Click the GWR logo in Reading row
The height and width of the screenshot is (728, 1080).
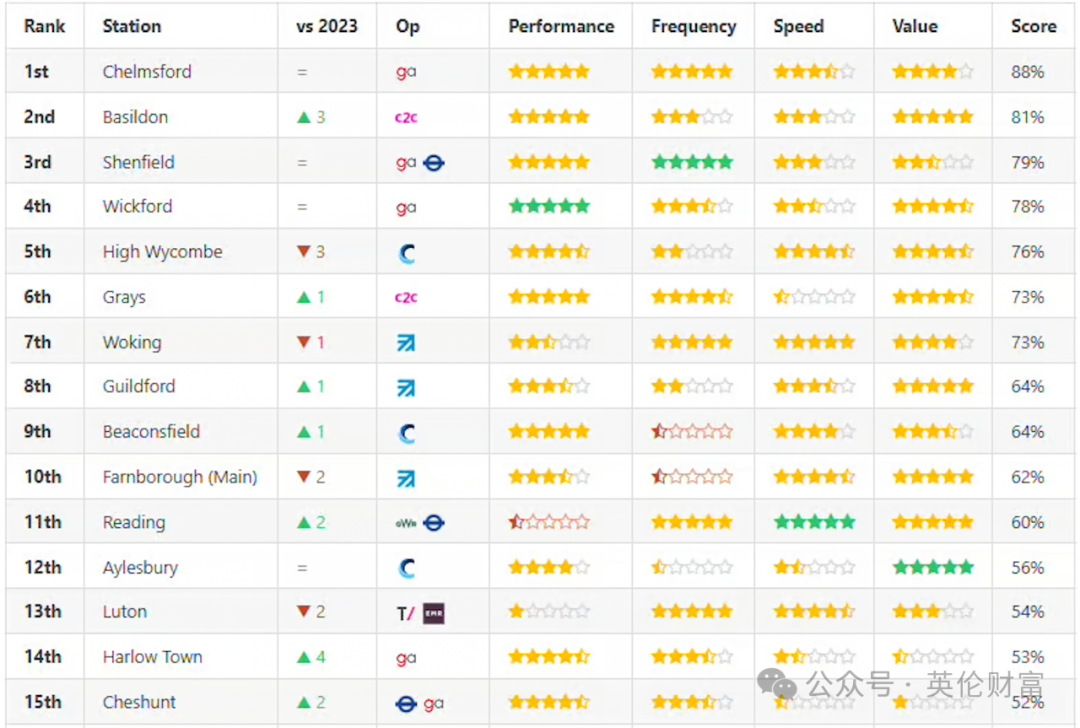click(406, 523)
